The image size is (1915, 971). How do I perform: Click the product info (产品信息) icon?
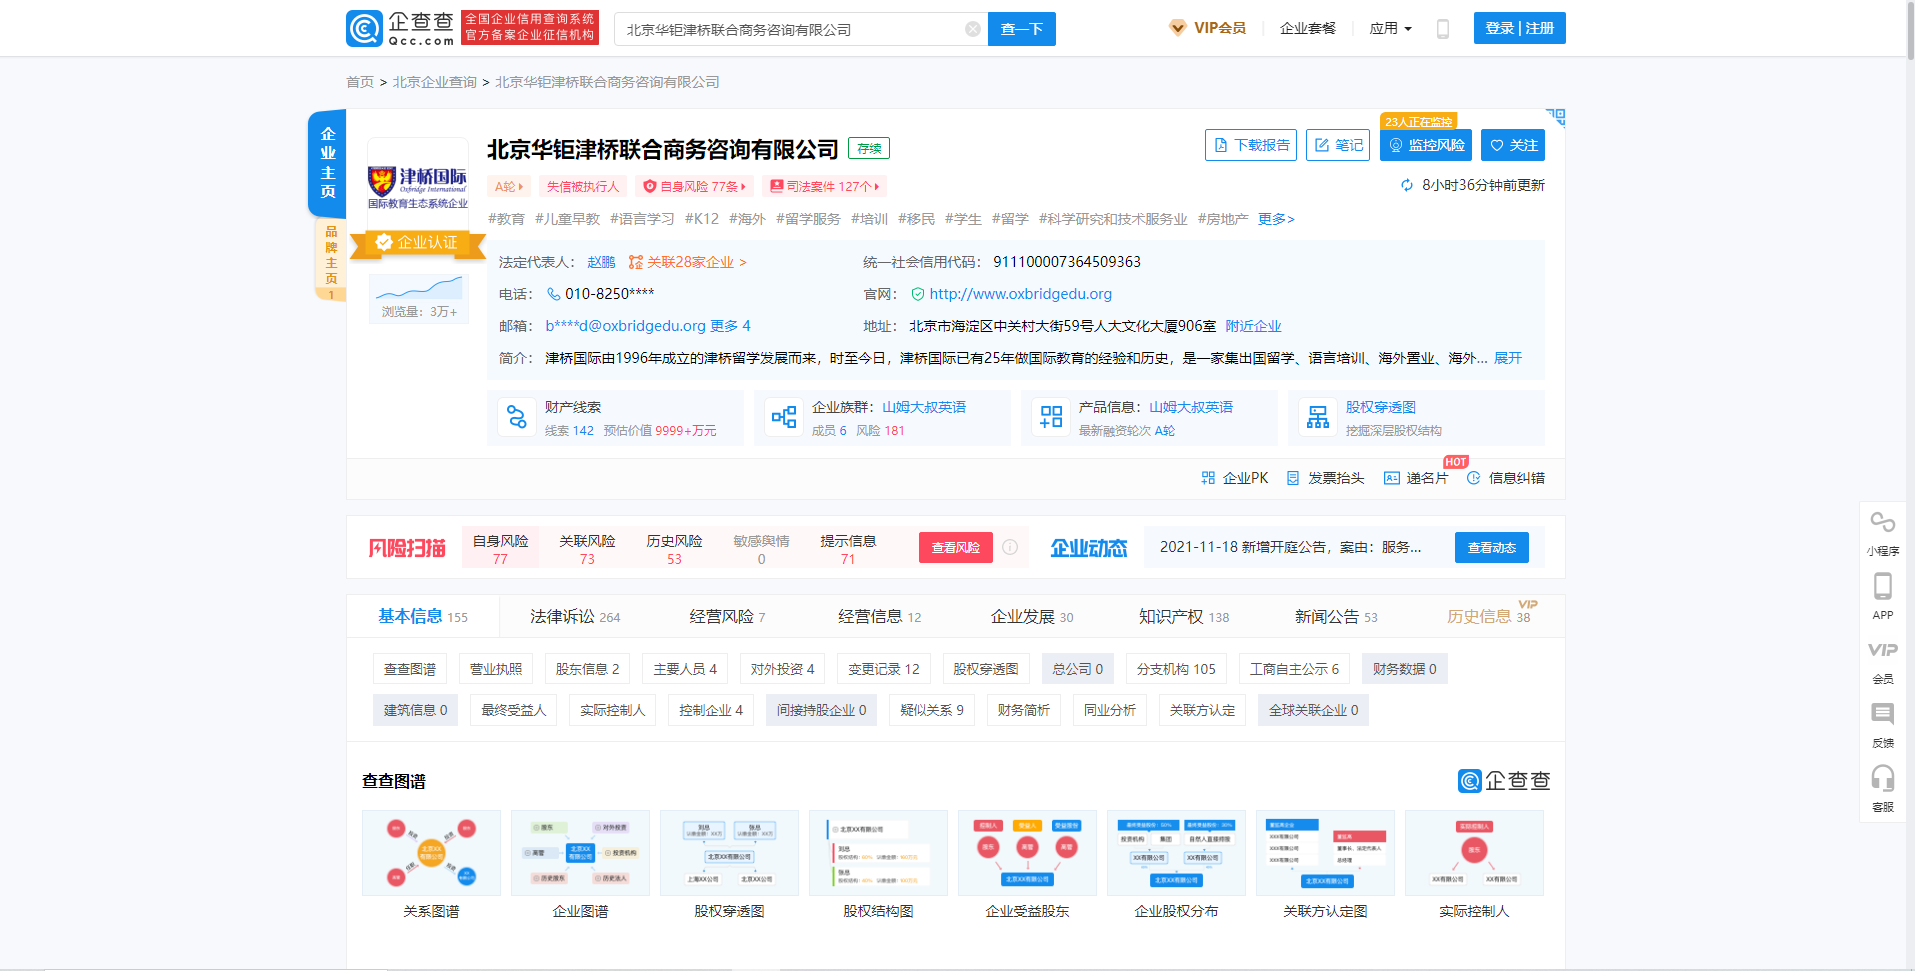[x=1051, y=417]
